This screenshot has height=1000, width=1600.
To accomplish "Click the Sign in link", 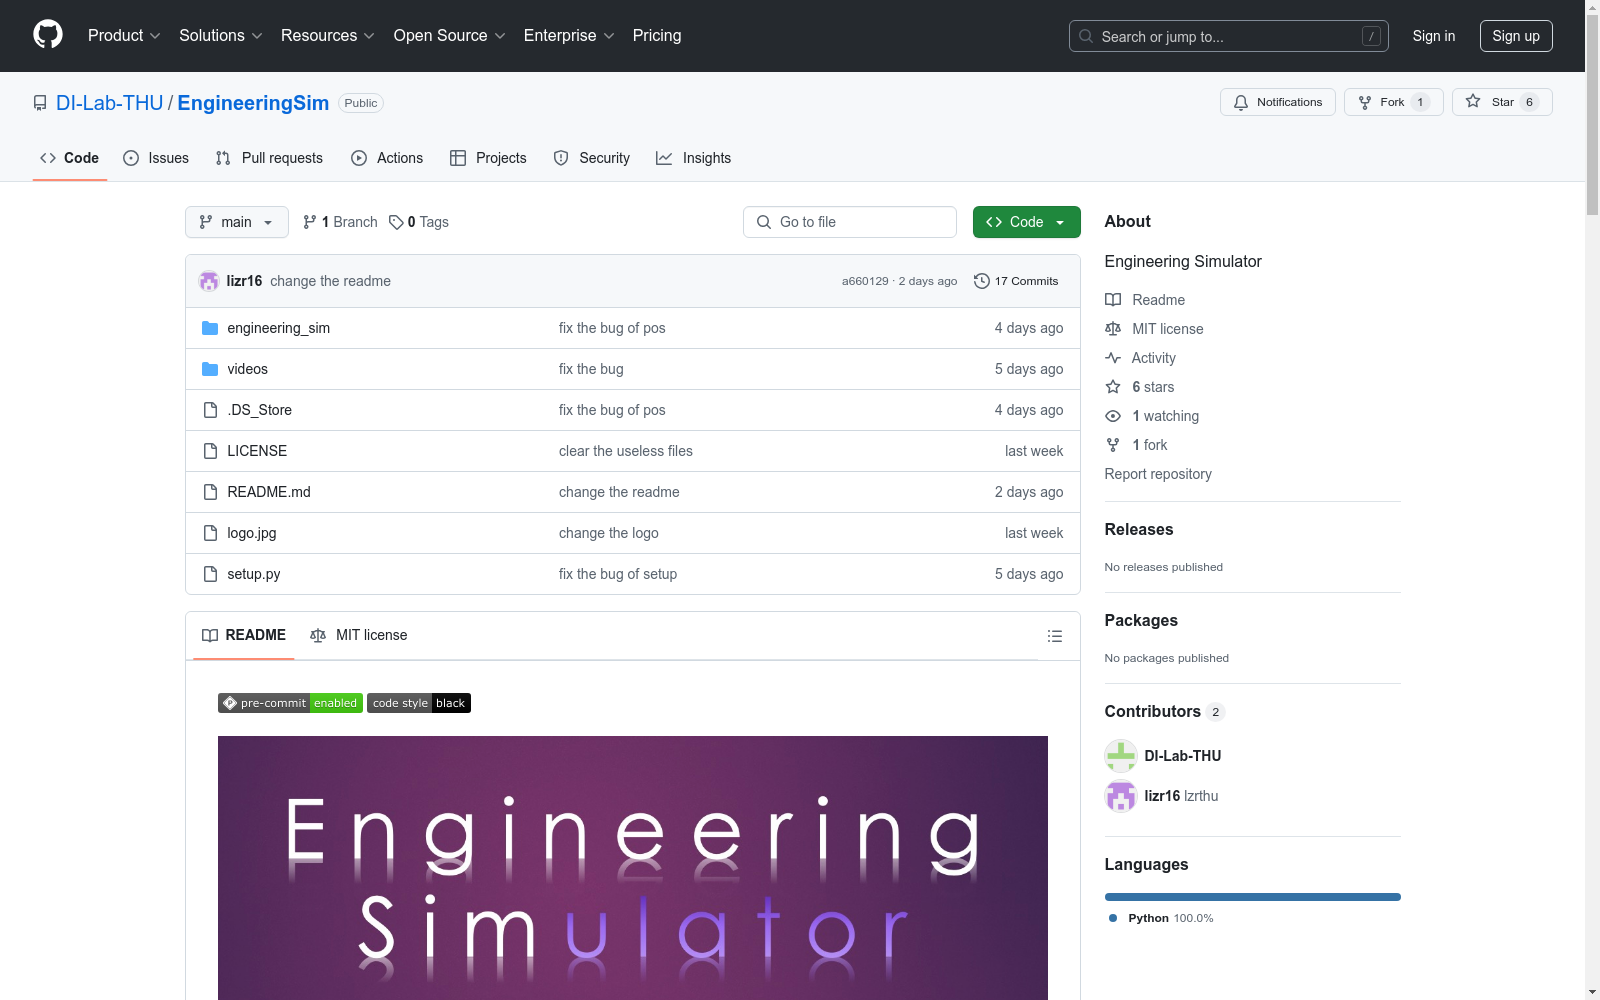I will pyautogui.click(x=1434, y=36).
